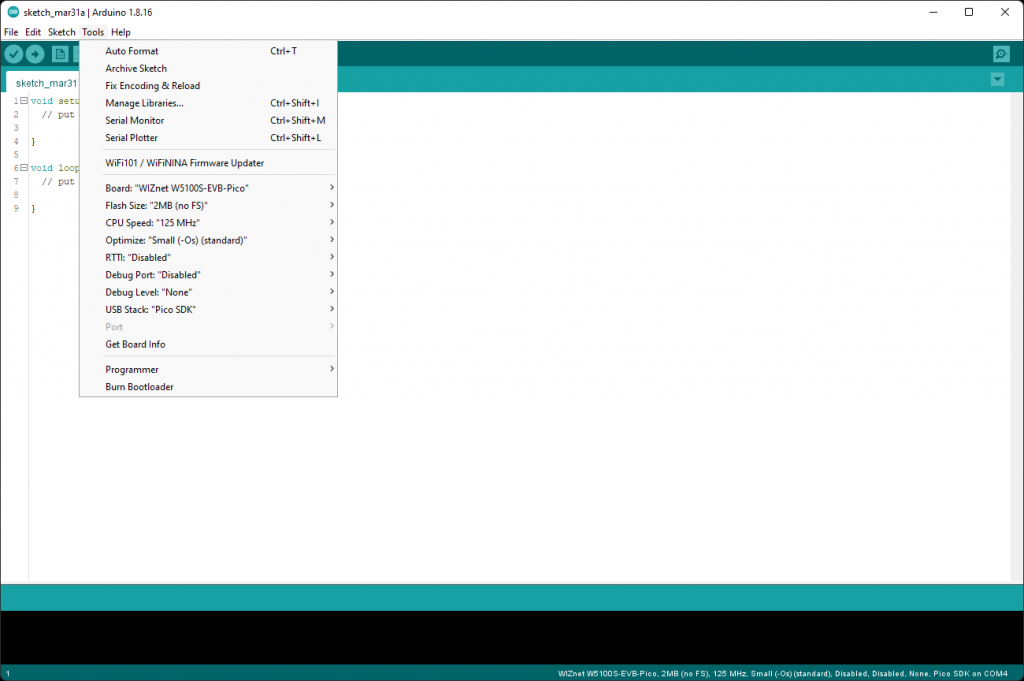Open the tab options dropdown arrow
Screen dimensions: 1024x681
coord(997,80)
